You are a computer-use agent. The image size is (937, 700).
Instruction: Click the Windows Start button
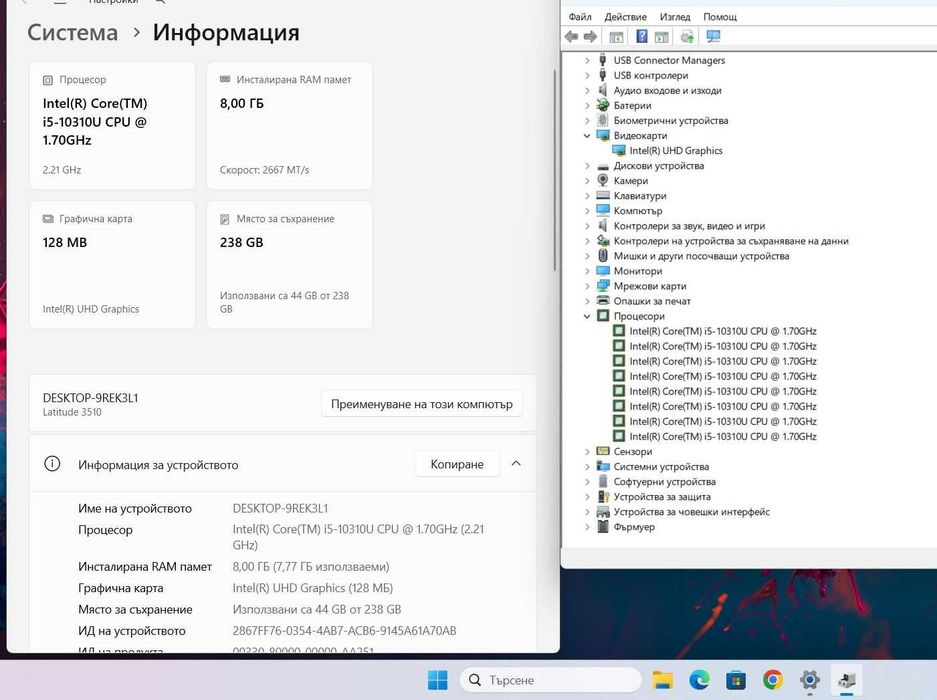pyautogui.click(x=437, y=680)
